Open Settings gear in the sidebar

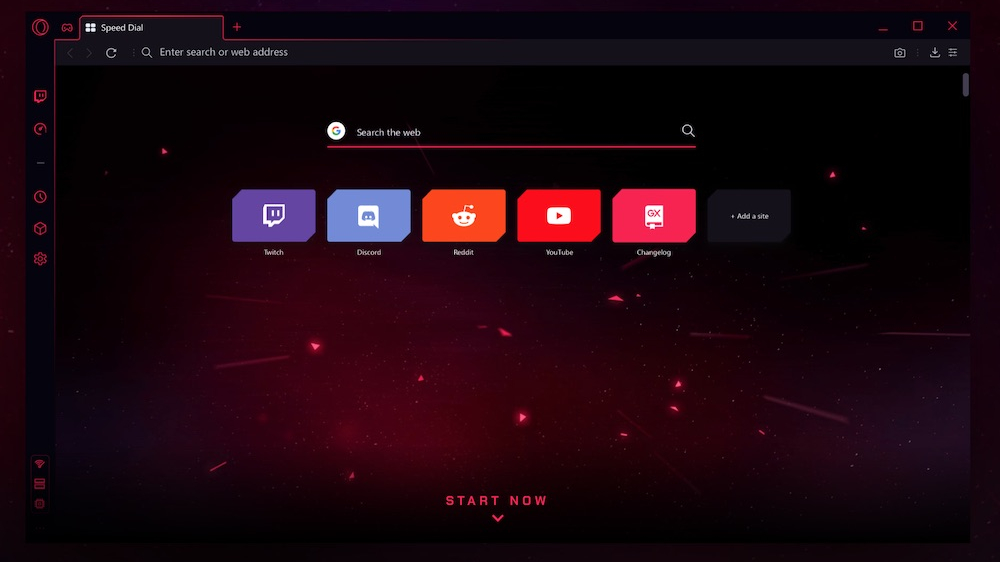[40, 259]
